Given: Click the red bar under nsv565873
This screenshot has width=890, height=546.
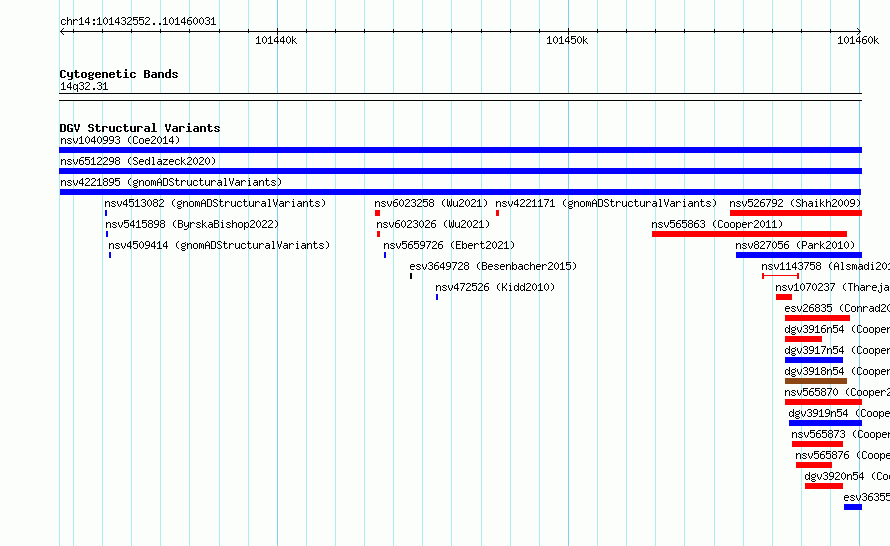Looking at the screenshot, I should [x=817, y=444].
